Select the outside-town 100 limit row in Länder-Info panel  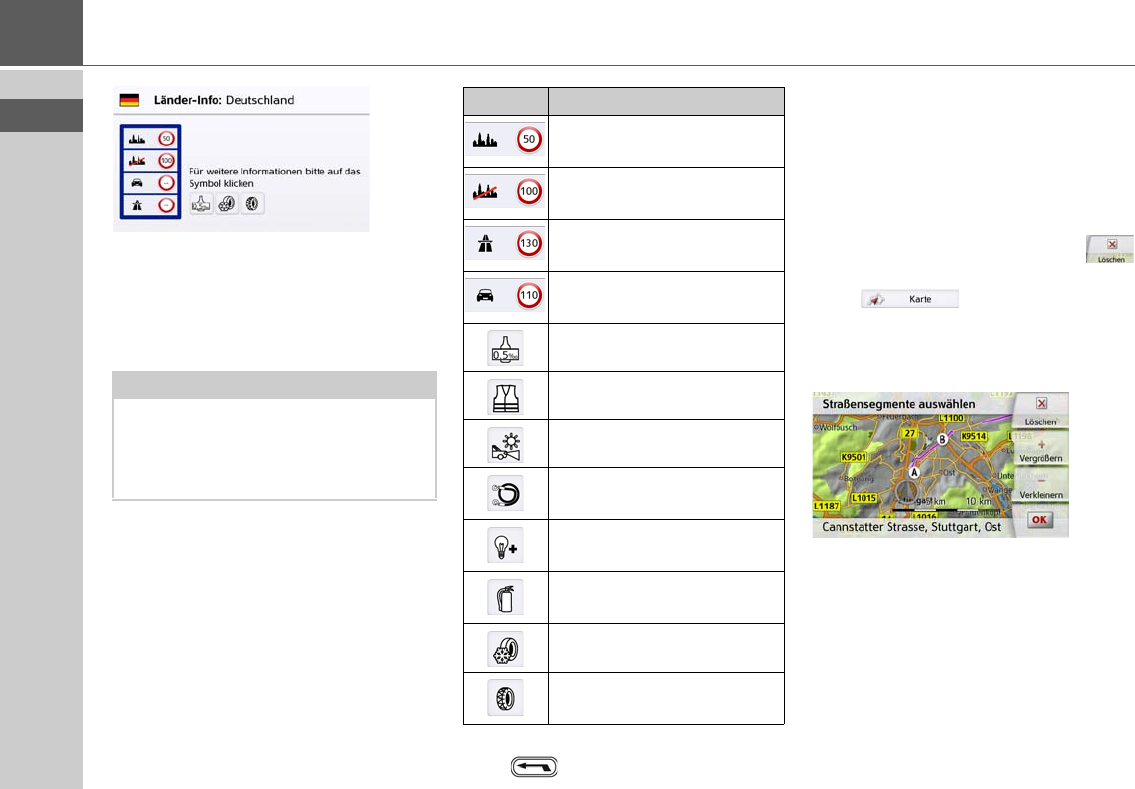151,161
